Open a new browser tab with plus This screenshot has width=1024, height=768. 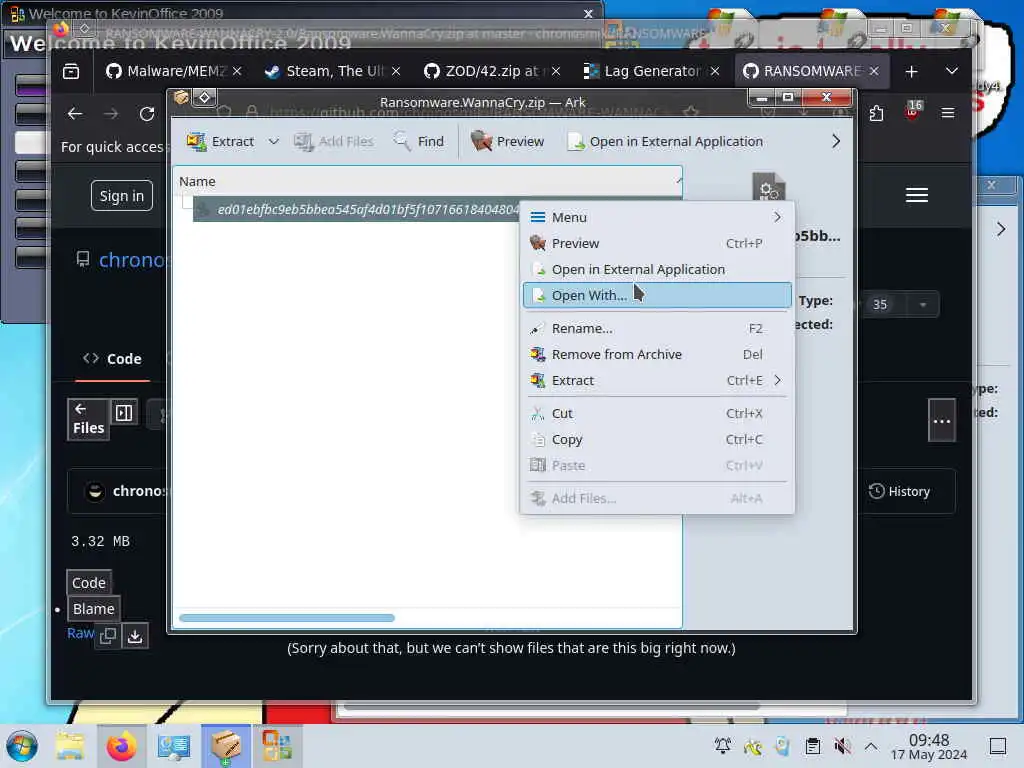912,71
